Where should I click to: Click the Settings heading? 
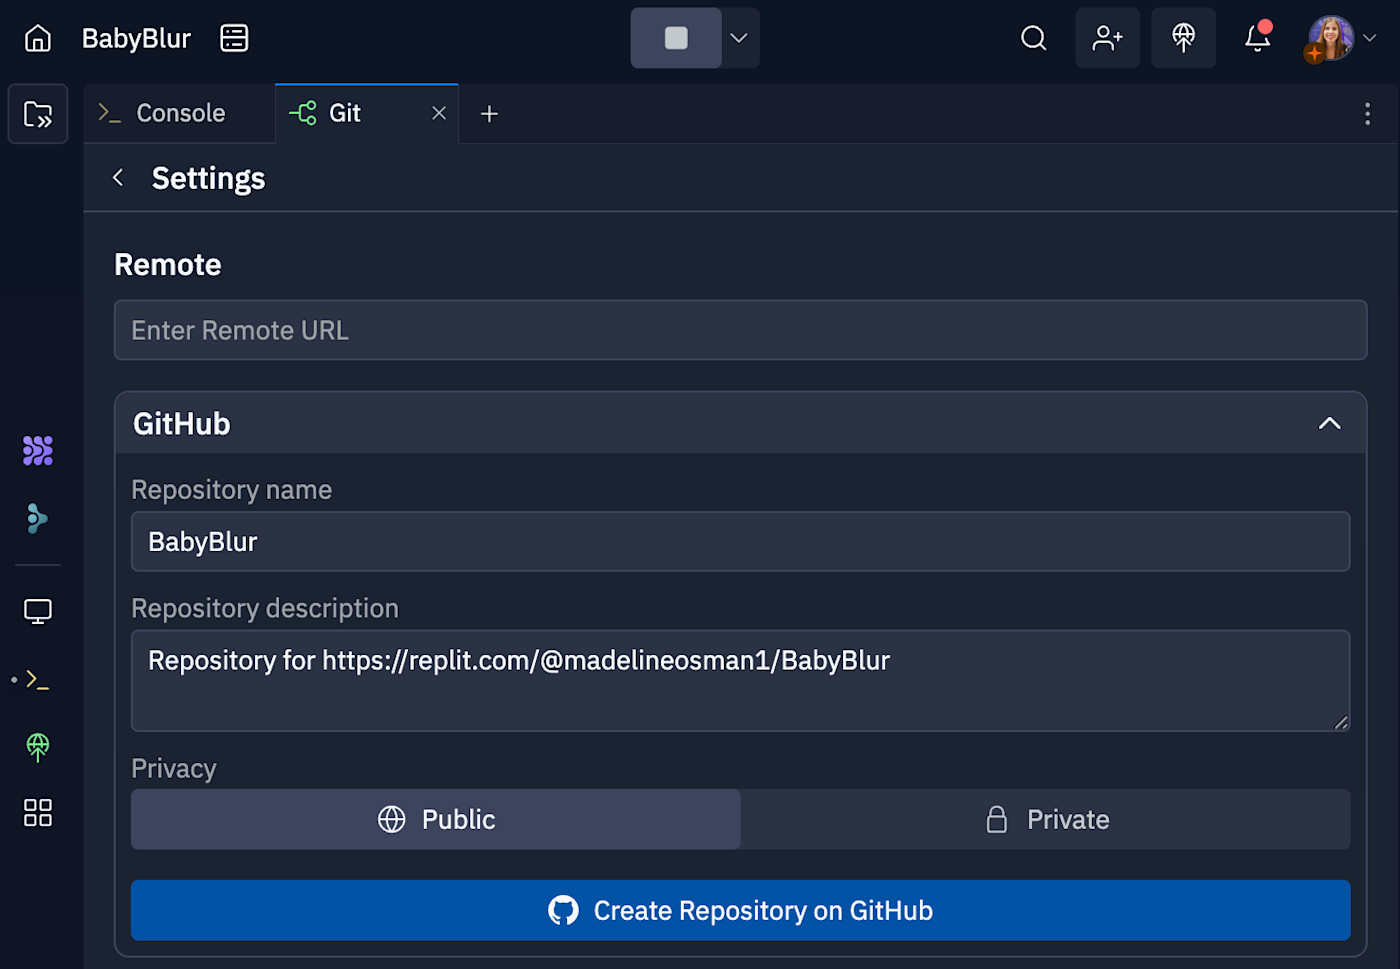pyautogui.click(x=208, y=178)
